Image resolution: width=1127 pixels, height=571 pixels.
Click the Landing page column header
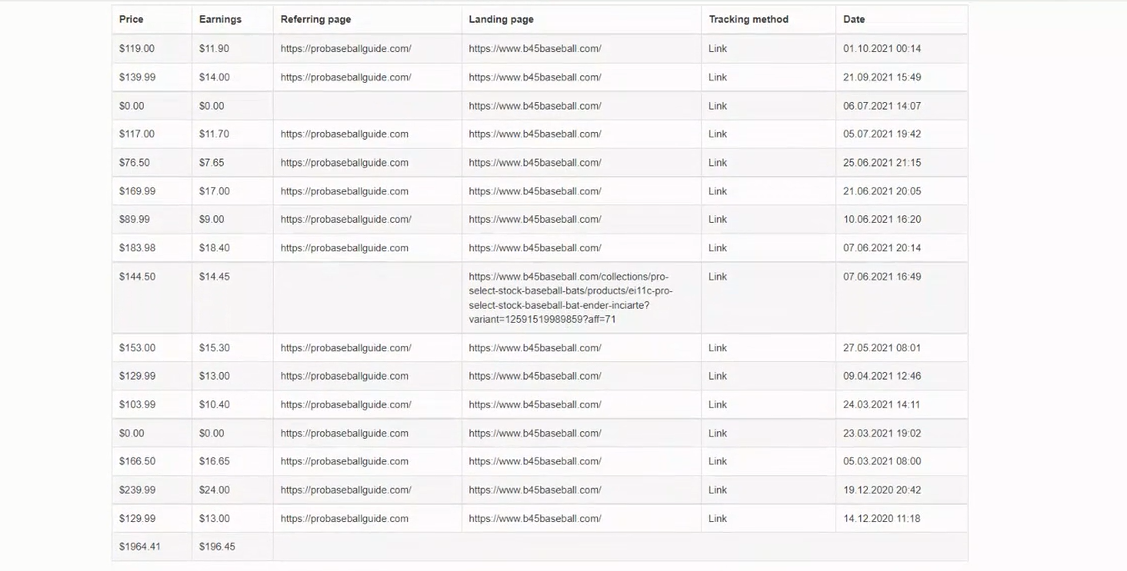501,19
